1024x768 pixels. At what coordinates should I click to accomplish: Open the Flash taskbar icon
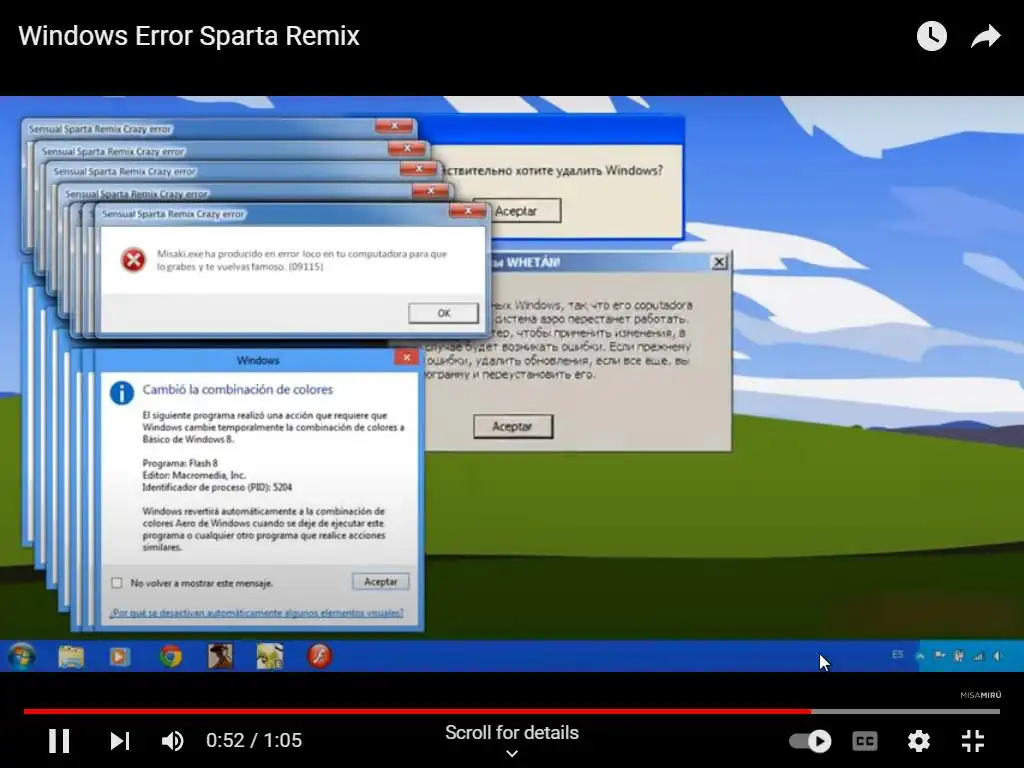point(319,656)
